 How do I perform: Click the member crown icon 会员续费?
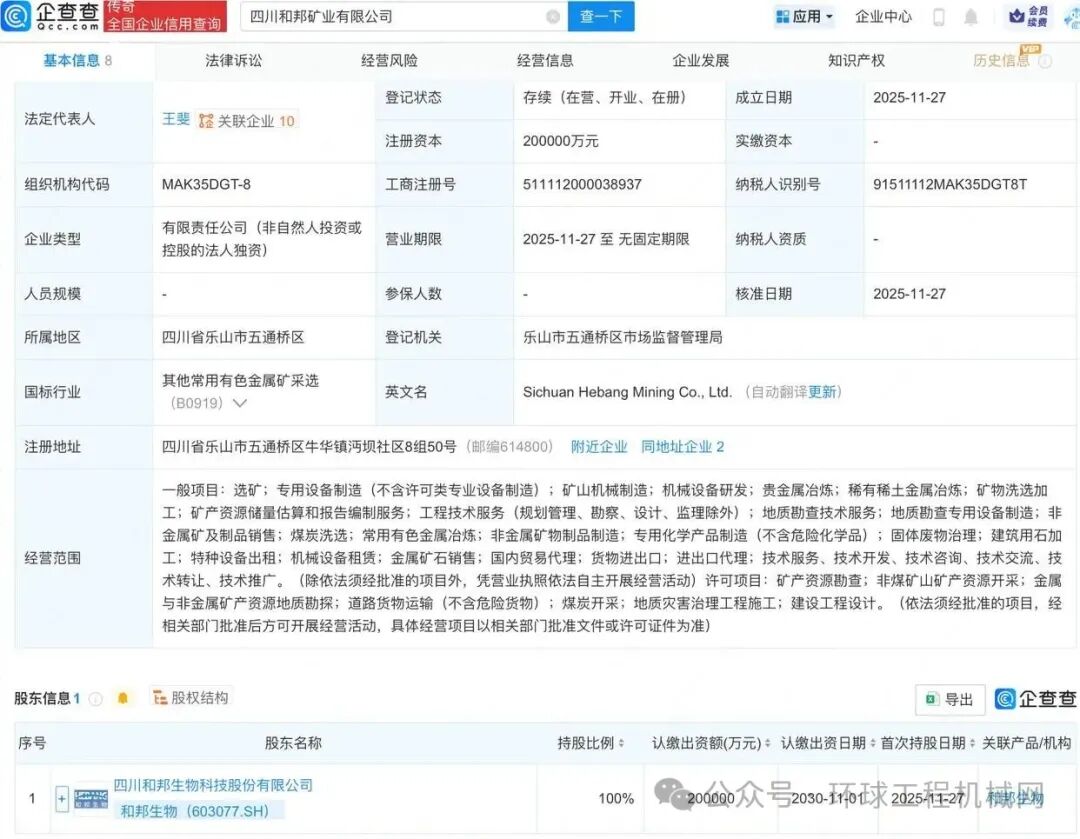[1017, 17]
